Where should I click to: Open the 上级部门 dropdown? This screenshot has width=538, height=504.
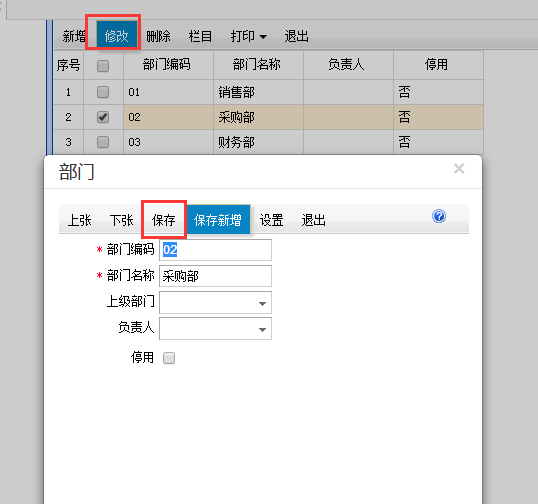(x=215, y=303)
